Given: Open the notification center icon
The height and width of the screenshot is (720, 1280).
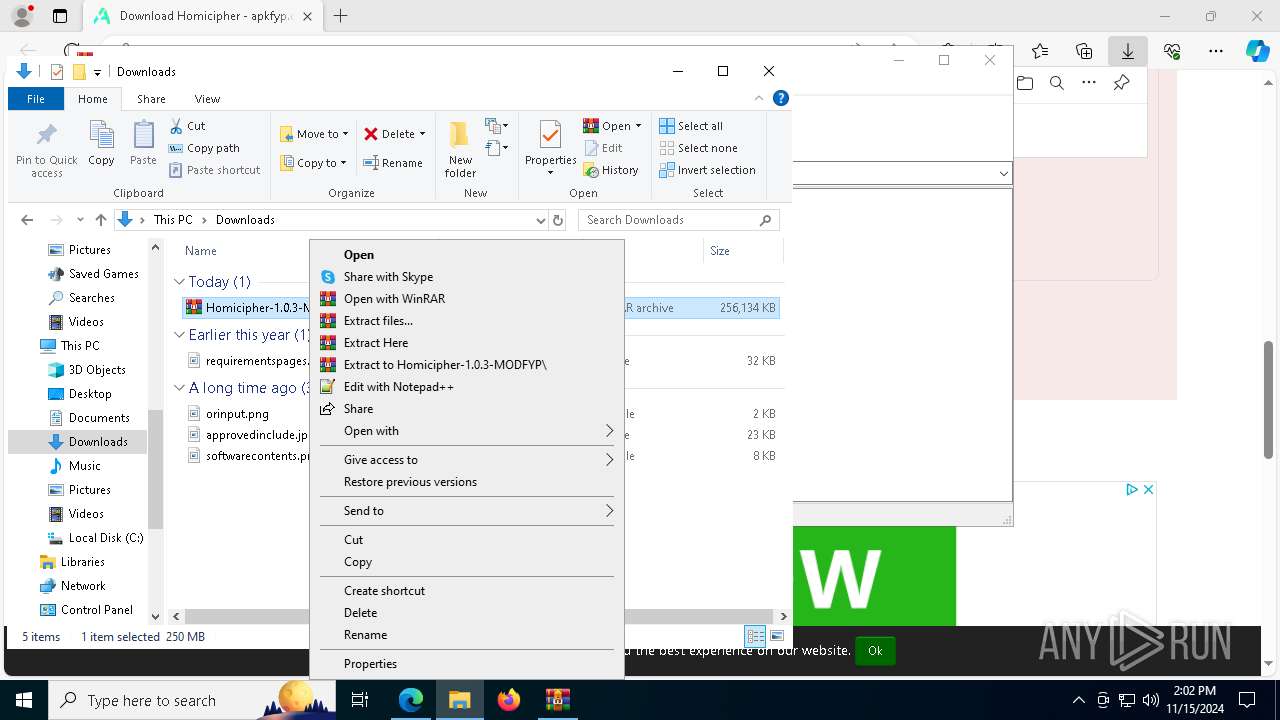Looking at the screenshot, I should tap(1247, 700).
